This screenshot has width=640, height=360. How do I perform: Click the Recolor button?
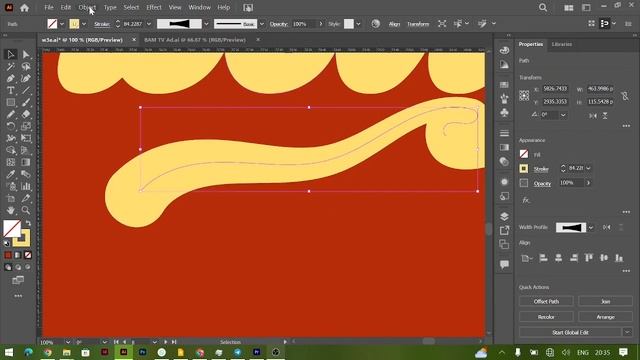point(546,317)
